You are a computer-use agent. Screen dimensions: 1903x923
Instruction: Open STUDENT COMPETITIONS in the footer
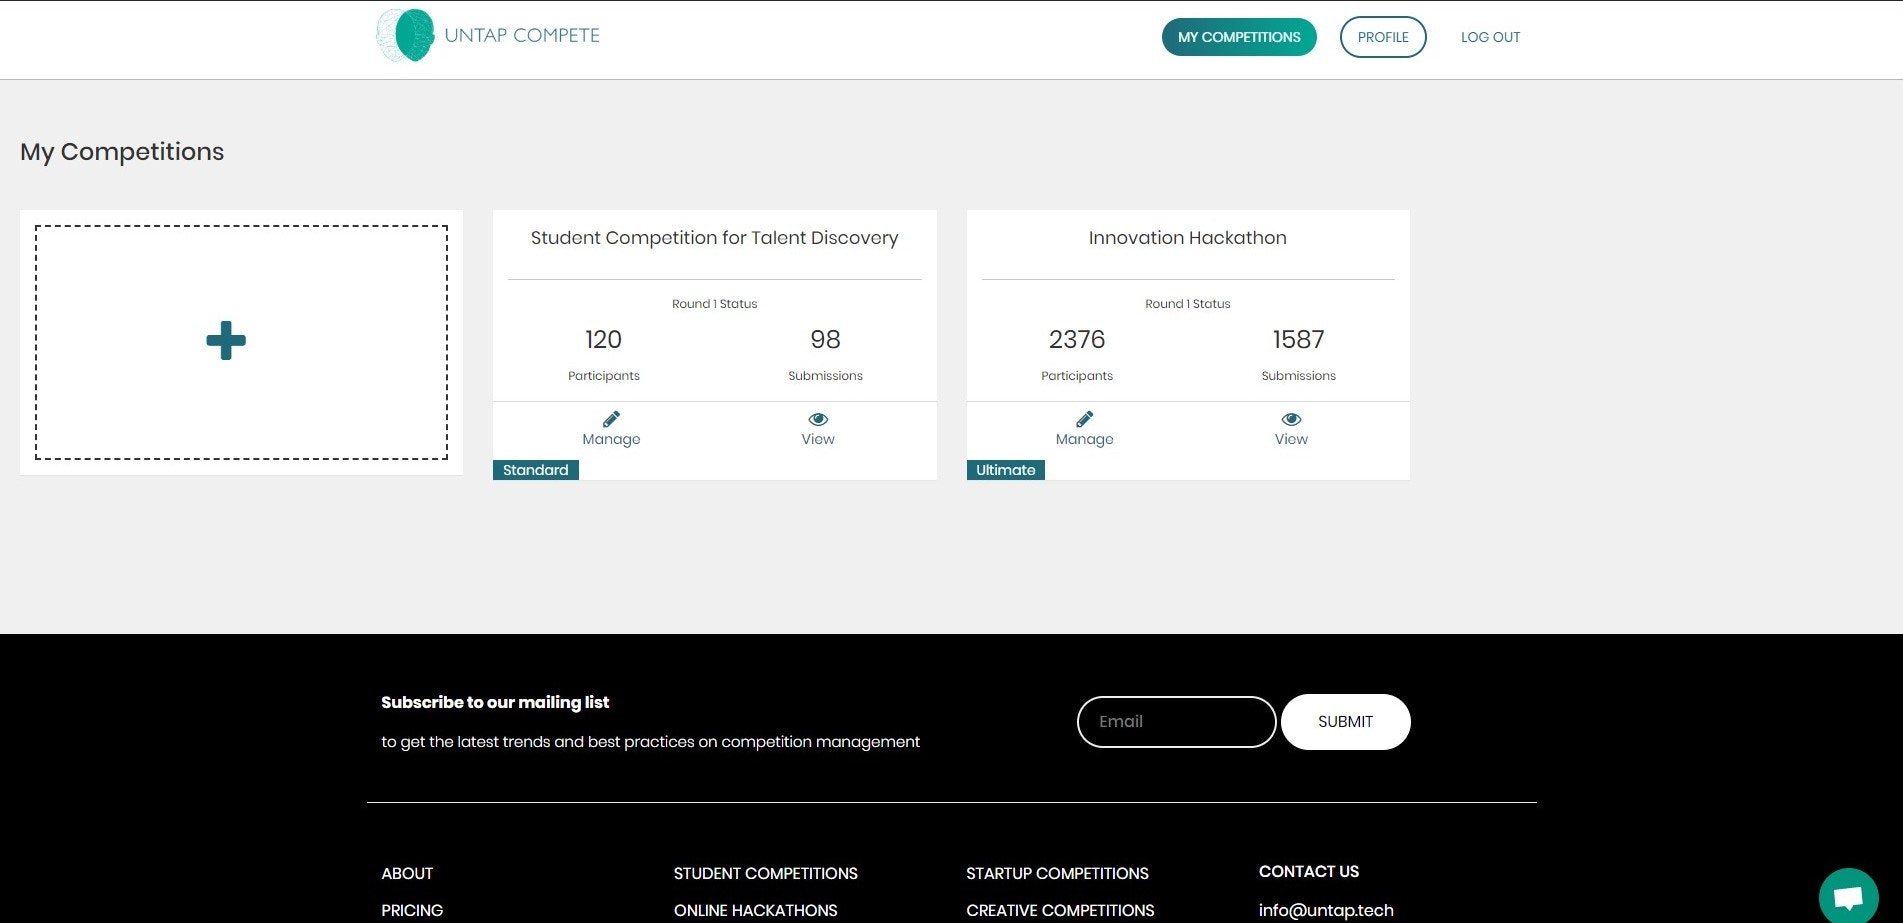click(x=765, y=873)
